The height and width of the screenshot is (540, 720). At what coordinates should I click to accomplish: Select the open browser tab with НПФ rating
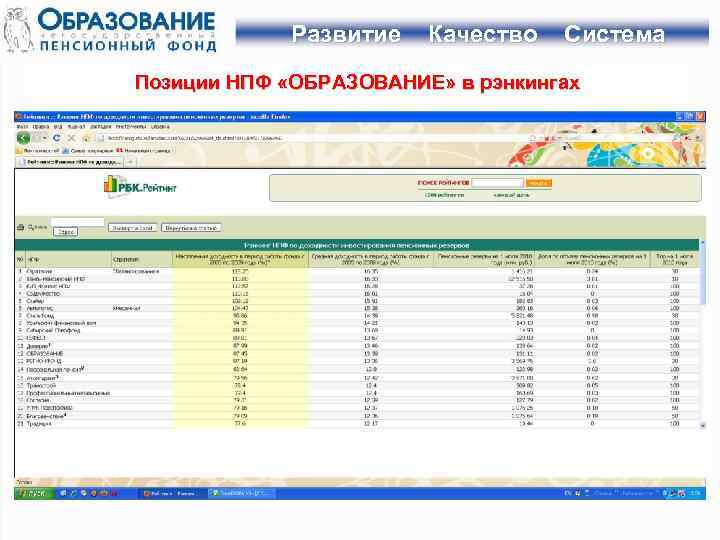(x=70, y=162)
